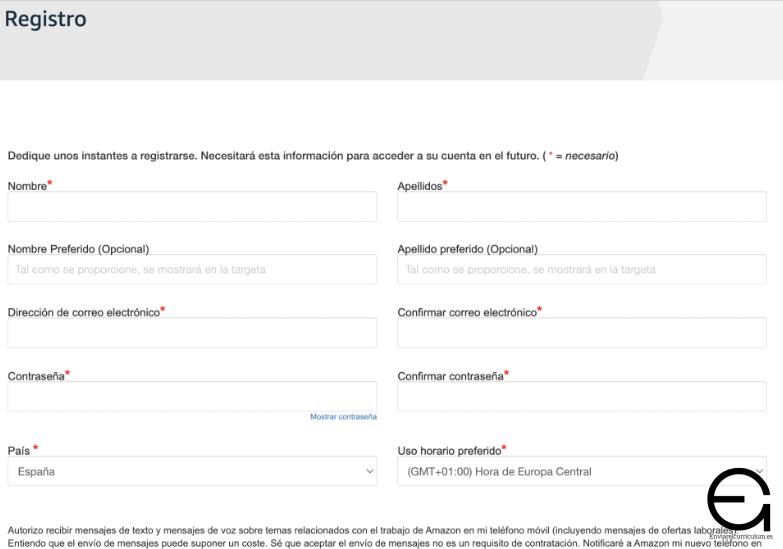Screen dimensions: 783x549
Task: Click the Nombre Preferido (Opcional) label
Action: (x=78, y=249)
